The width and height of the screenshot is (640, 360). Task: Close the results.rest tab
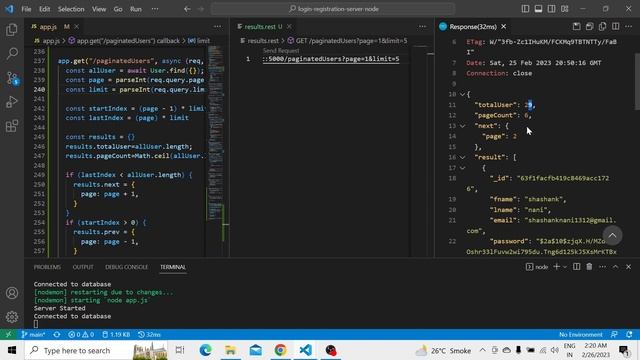[x=289, y=27]
